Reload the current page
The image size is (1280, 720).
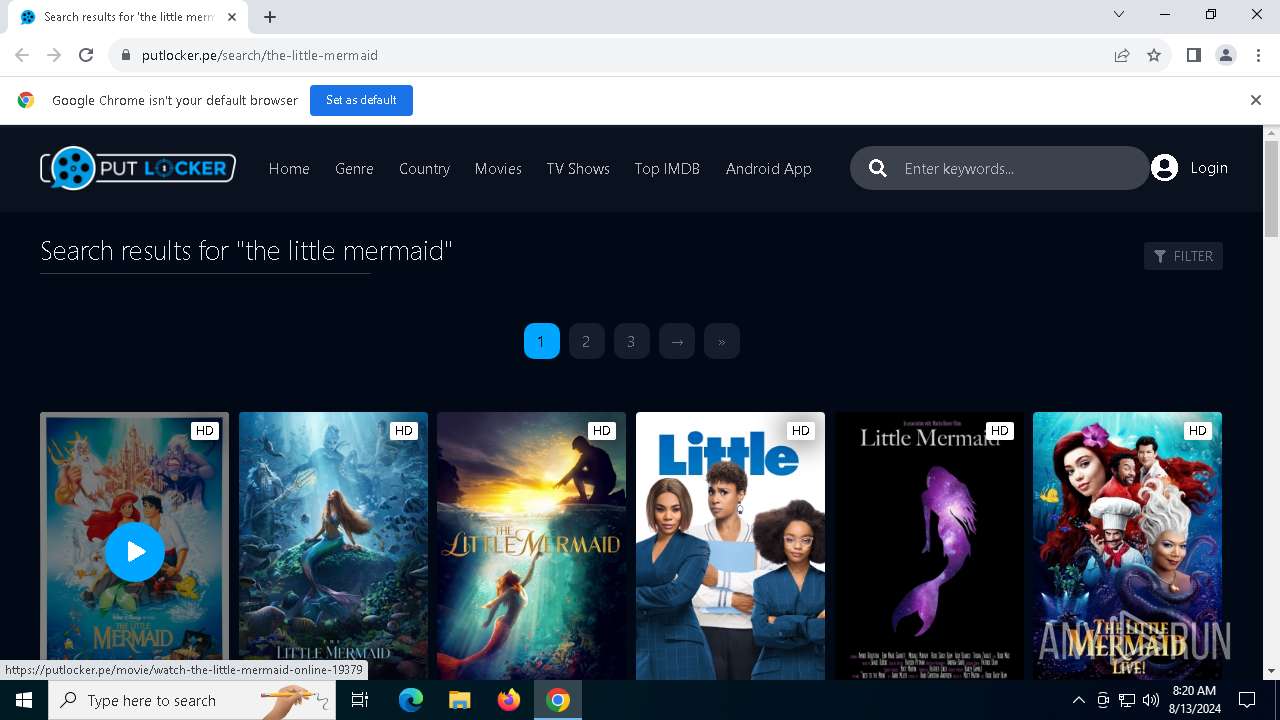[x=86, y=55]
